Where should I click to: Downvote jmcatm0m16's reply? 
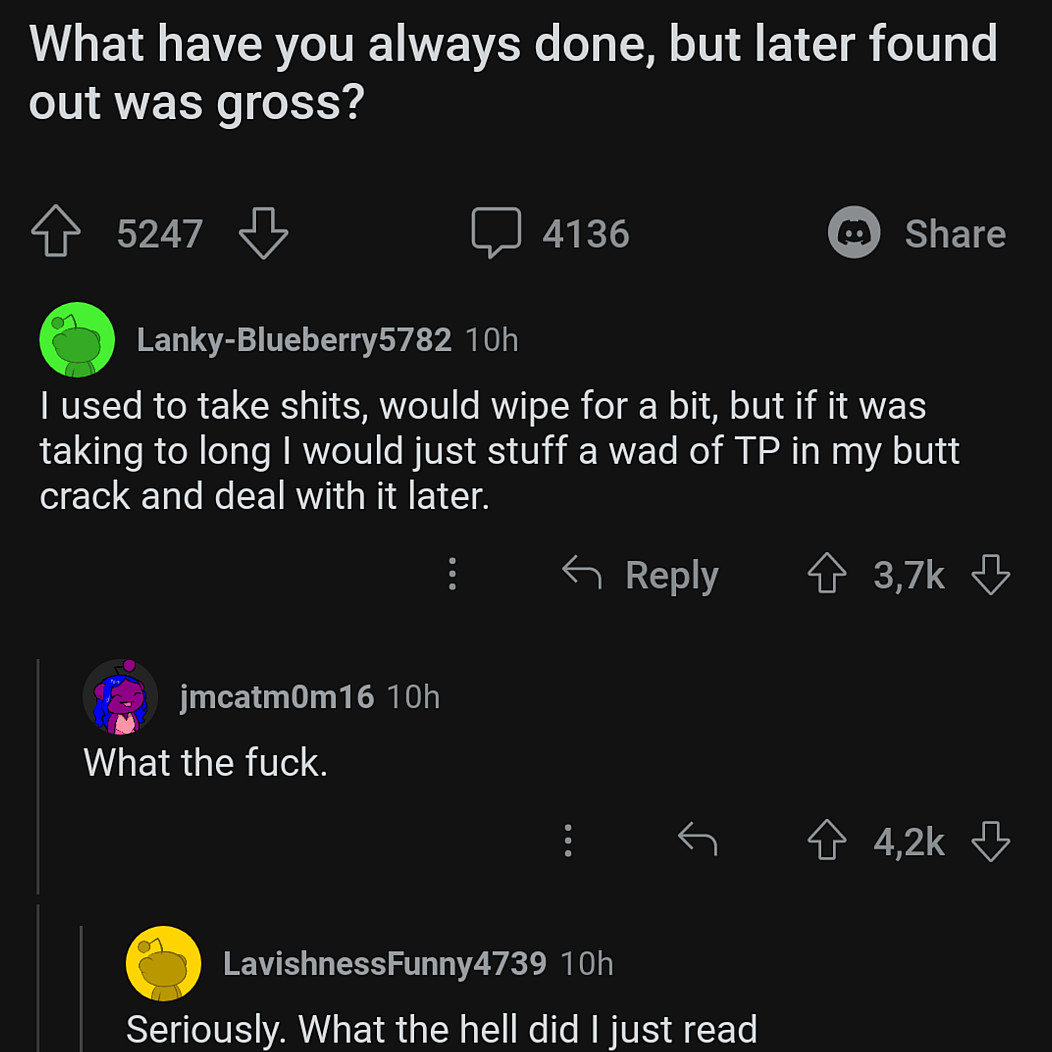[991, 841]
